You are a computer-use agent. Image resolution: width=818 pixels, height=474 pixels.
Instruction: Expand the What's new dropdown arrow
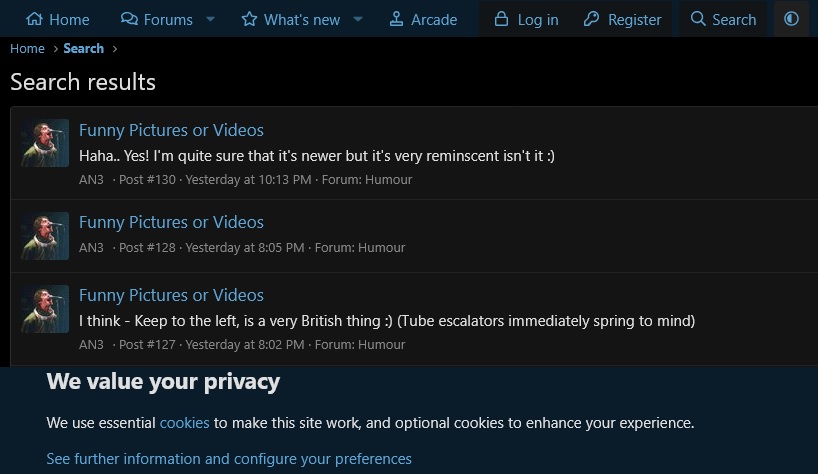pos(358,19)
